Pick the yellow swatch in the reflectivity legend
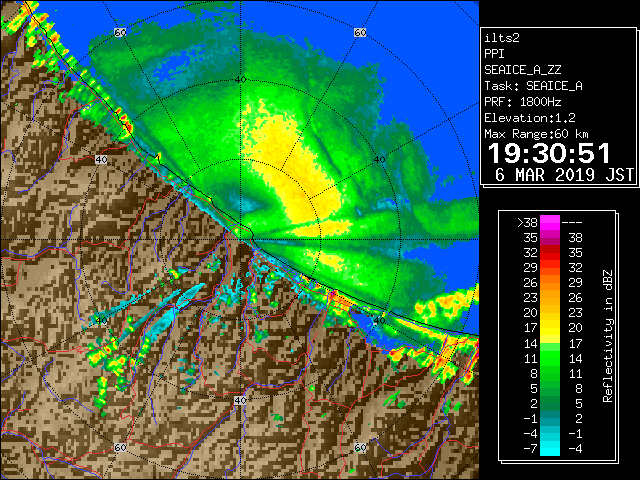640x480 pixels. click(550, 328)
